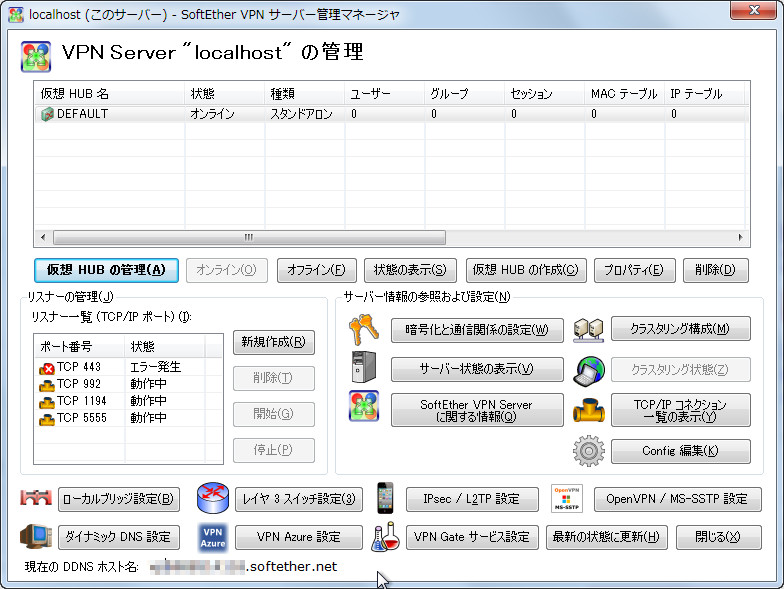The image size is (784, 589).
Task: Open 暗号化と通信関係の設定(W)
Action: coord(477,330)
